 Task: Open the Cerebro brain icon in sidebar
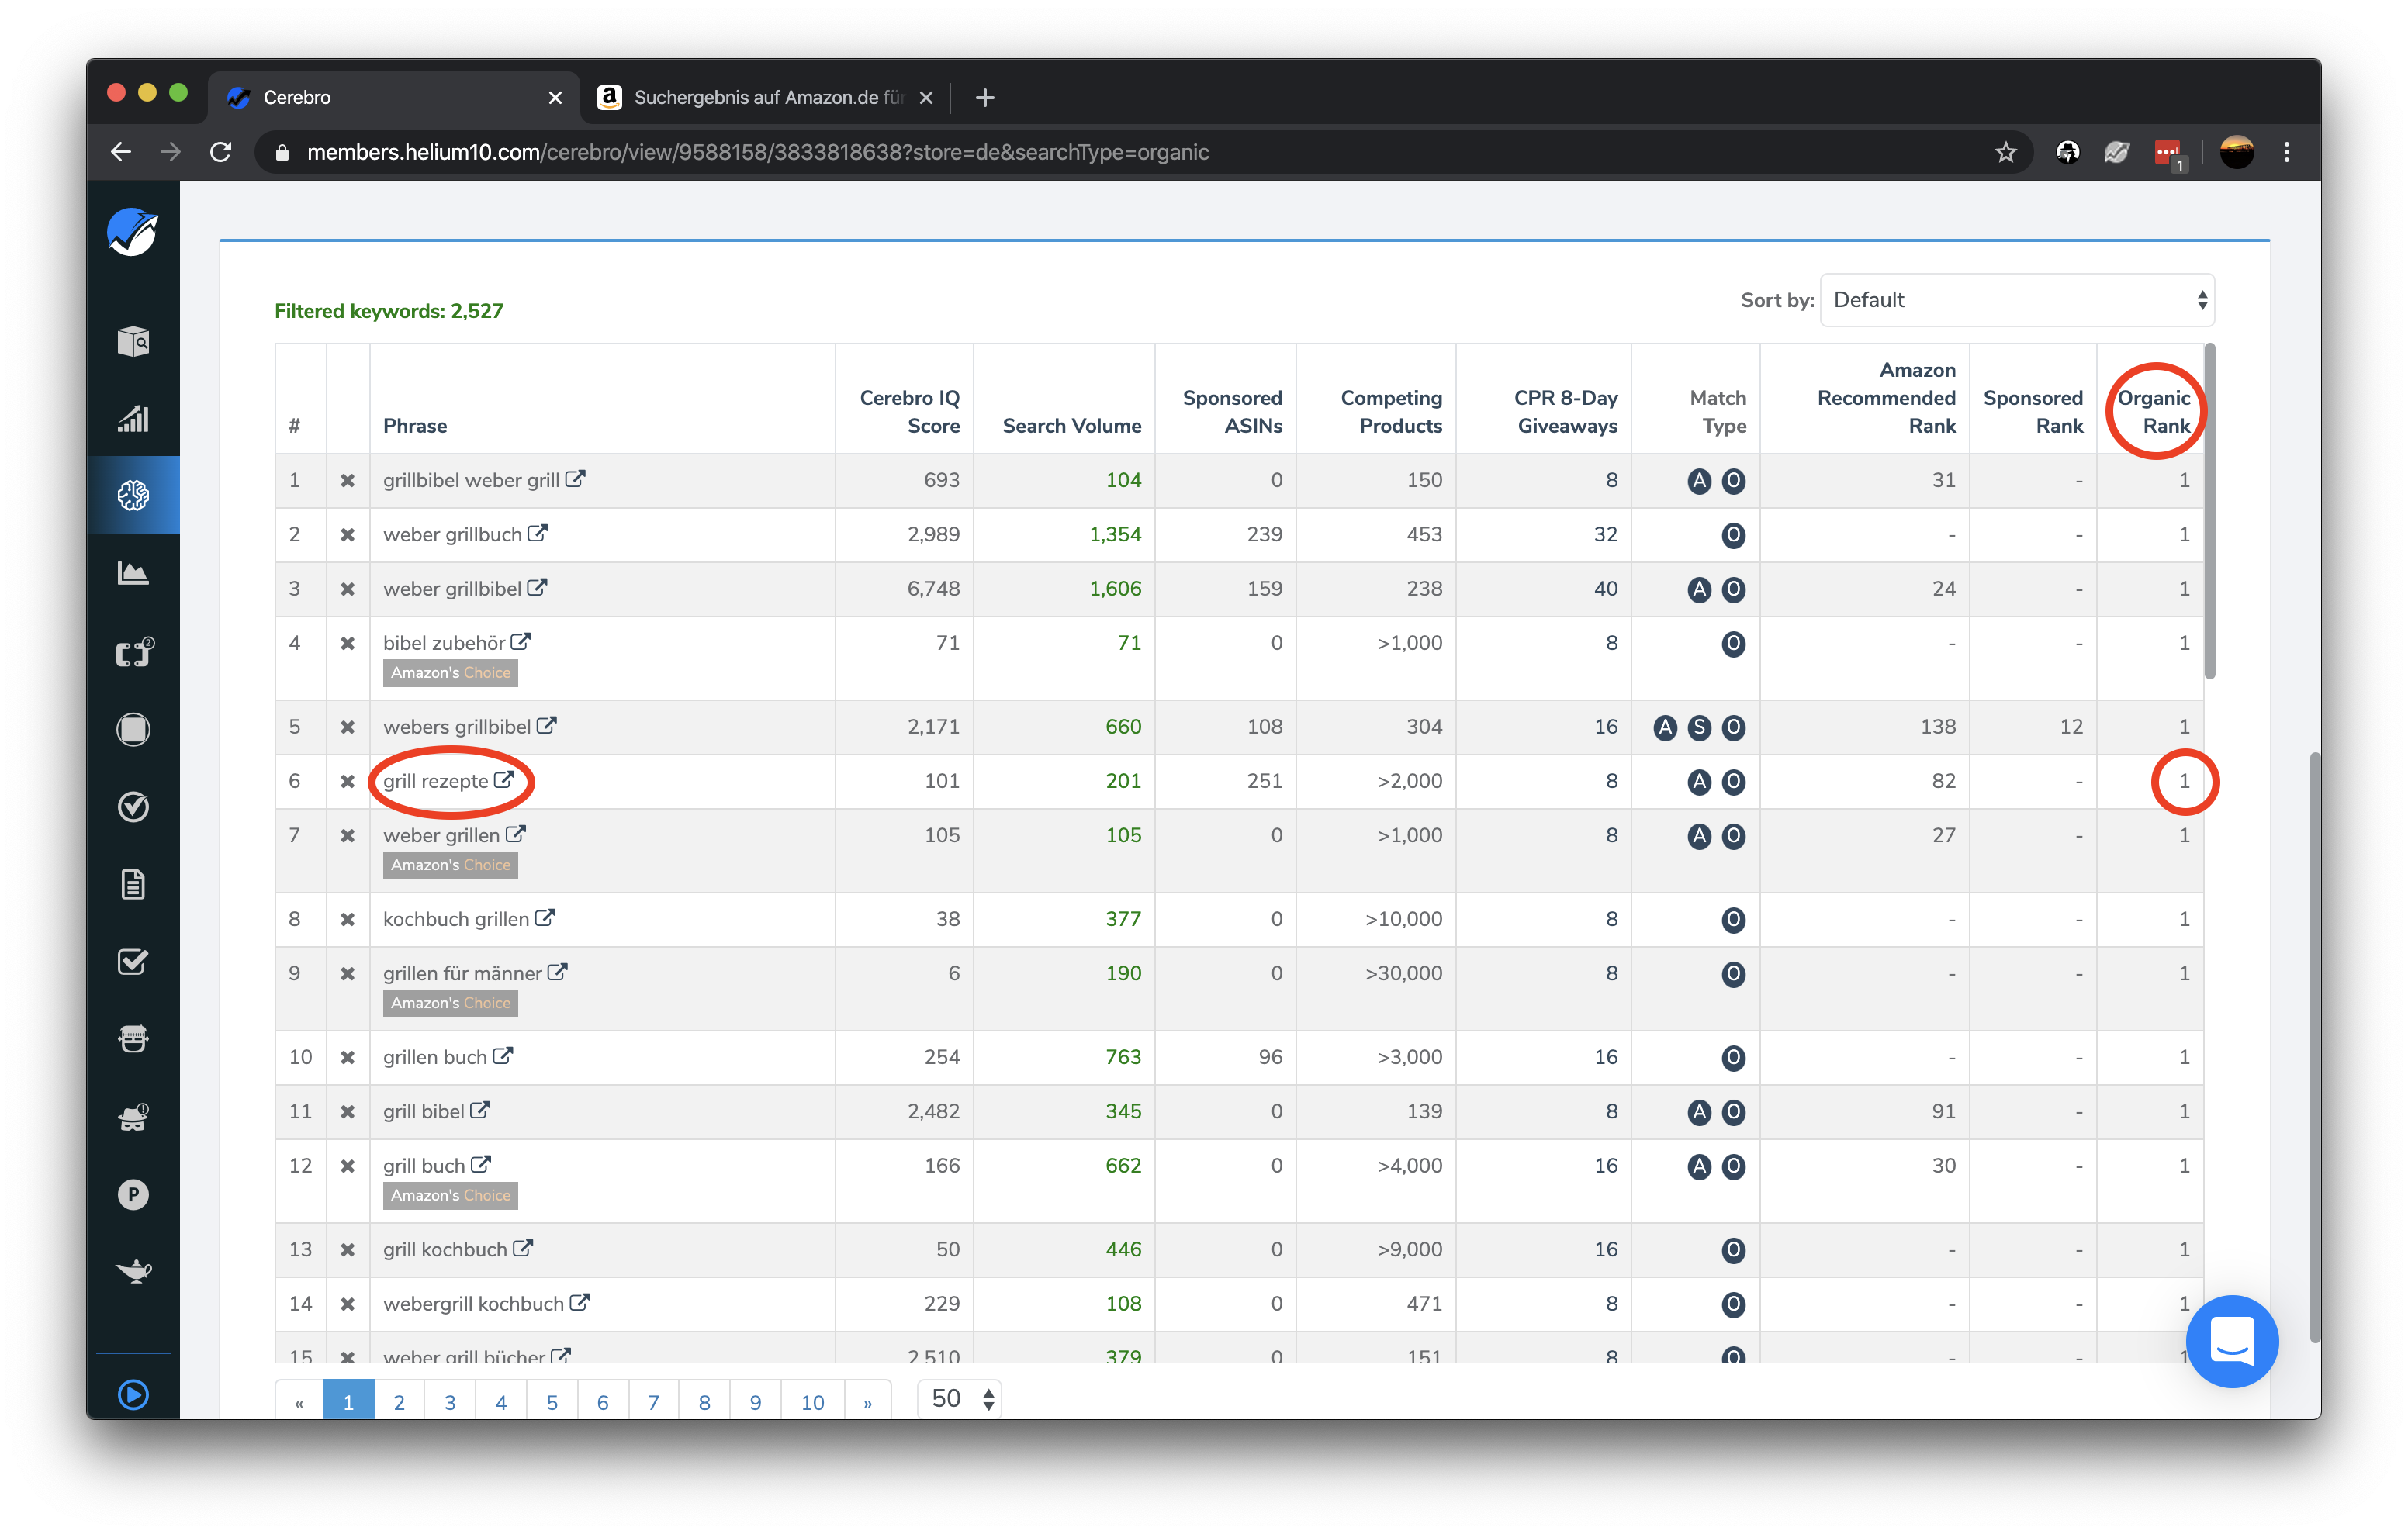(x=133, y=495)
